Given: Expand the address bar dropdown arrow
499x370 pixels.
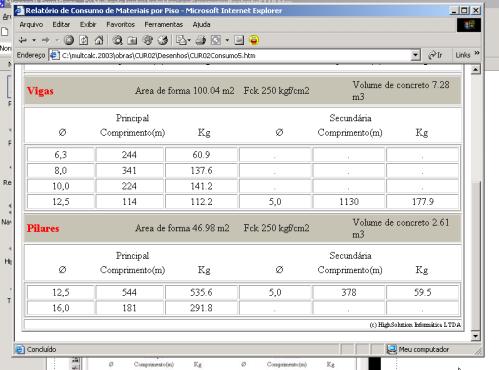Looking at the screenshot, I should pyautogui.click(x=415, y=55).
